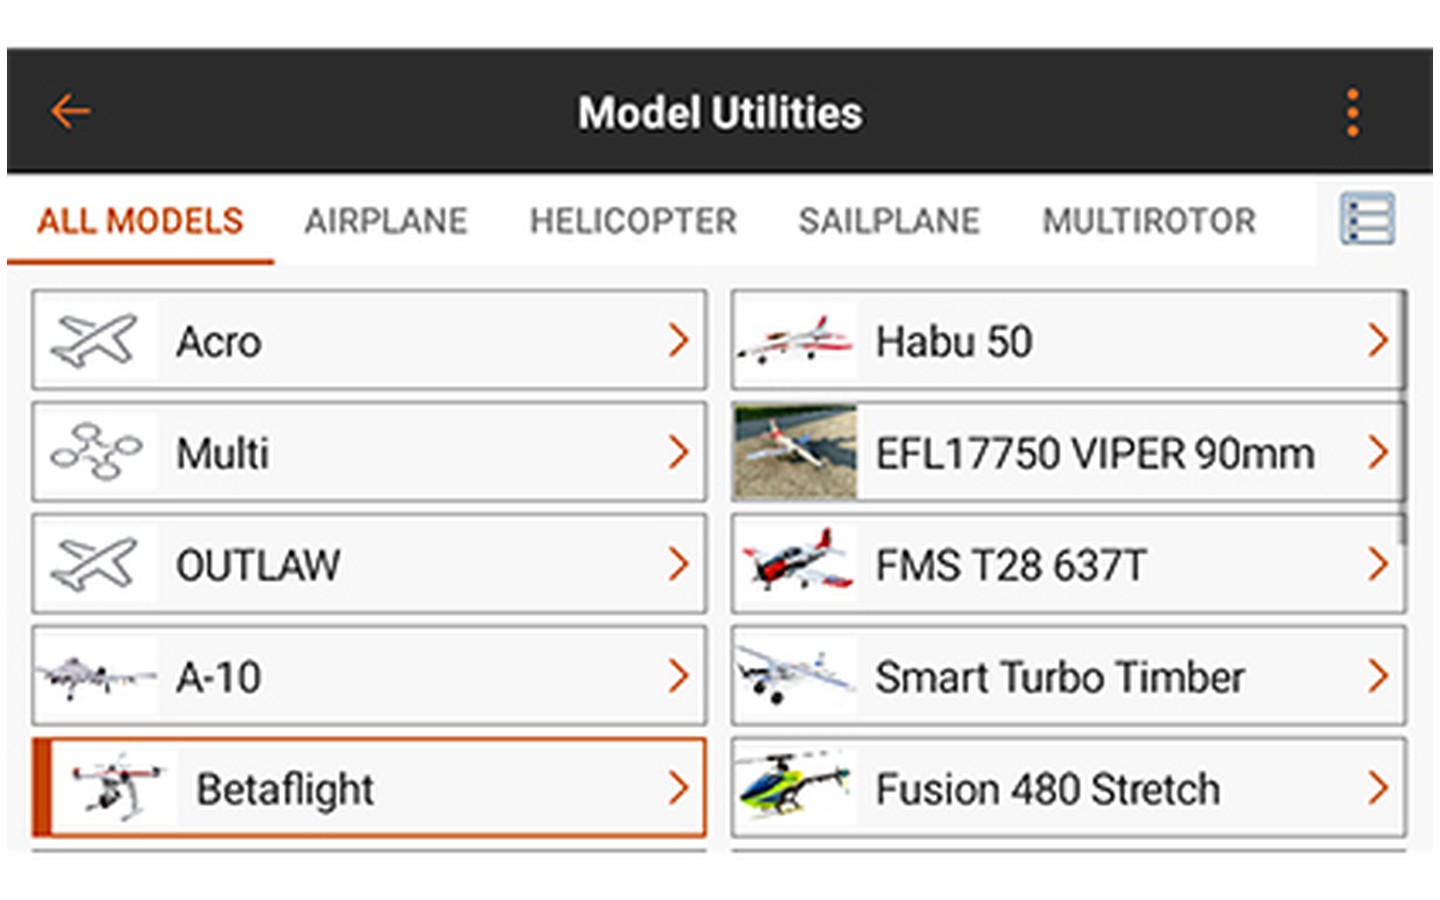This screenshot has width=1440, height=900.
Task: Choose the Multi model entry
Action: coord(369,452)
